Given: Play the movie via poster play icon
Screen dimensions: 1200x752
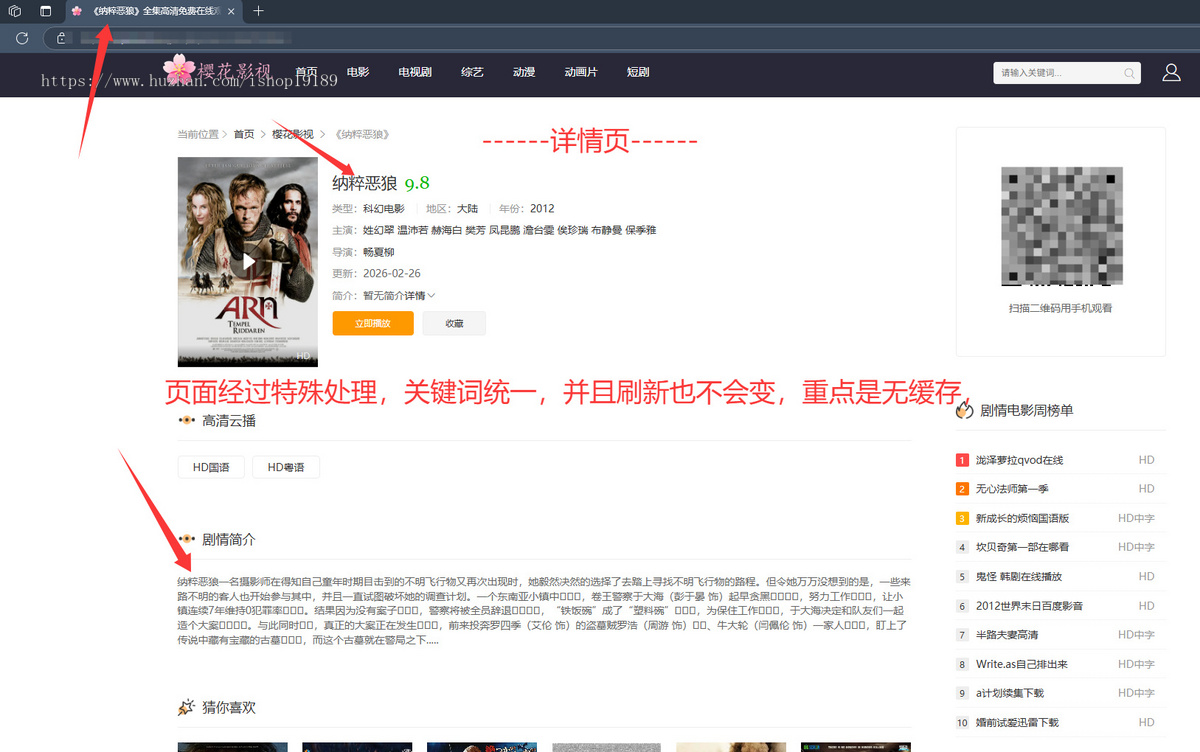Looking at the screenshot, I should click(x=249, y=262).
